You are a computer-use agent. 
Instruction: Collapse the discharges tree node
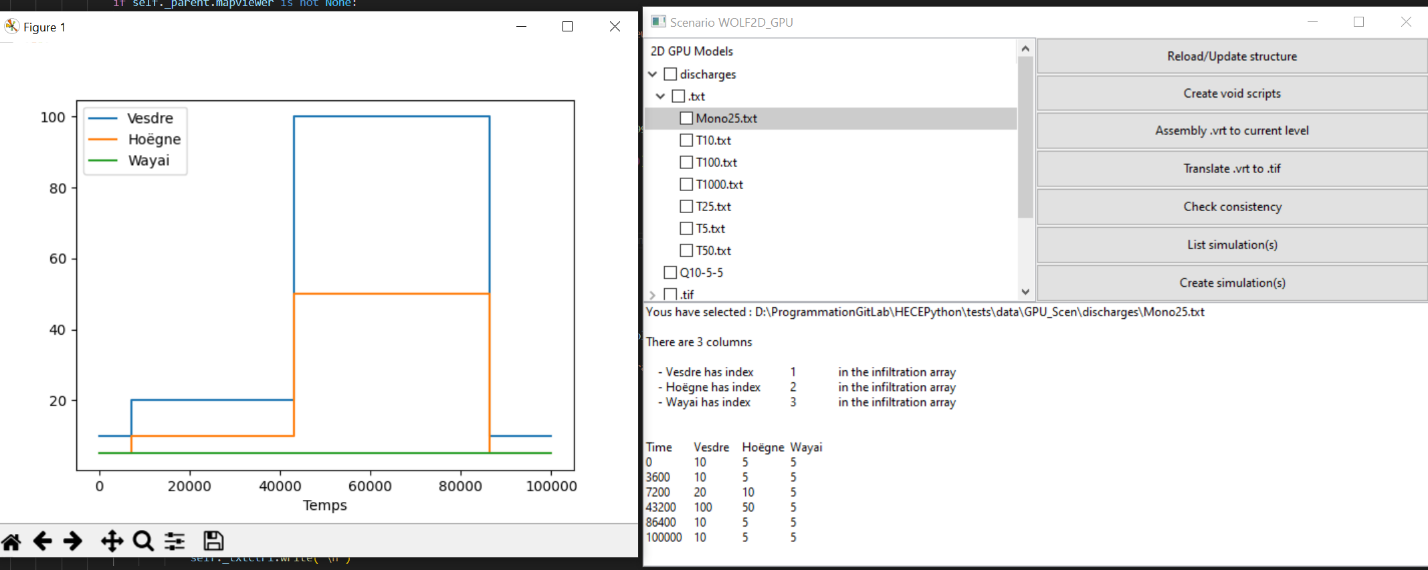[x=653, y=74]
